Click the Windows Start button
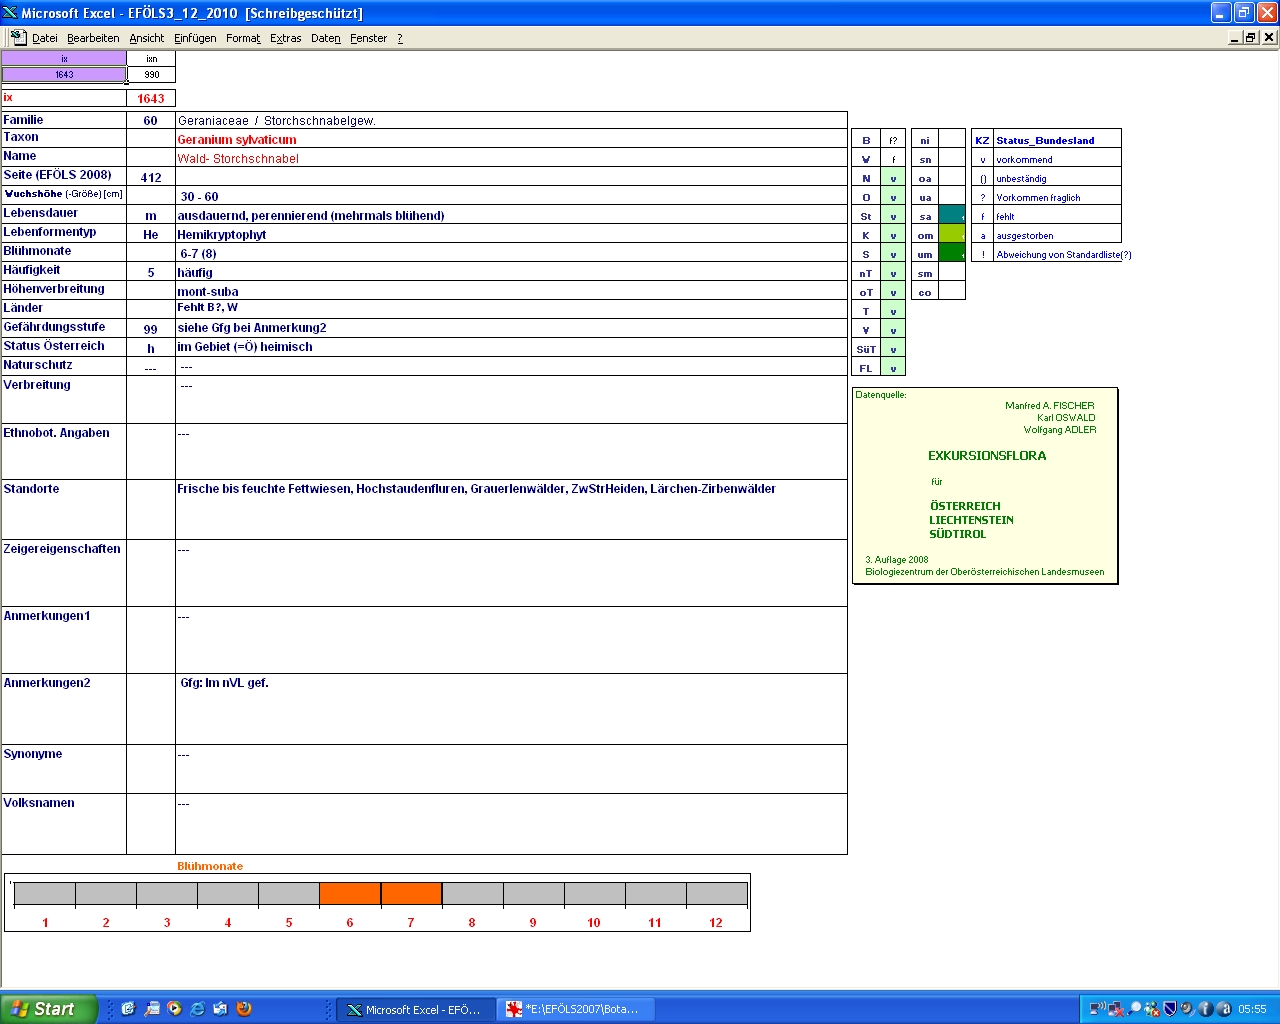1280x1024 pixels. (49, 1009)
